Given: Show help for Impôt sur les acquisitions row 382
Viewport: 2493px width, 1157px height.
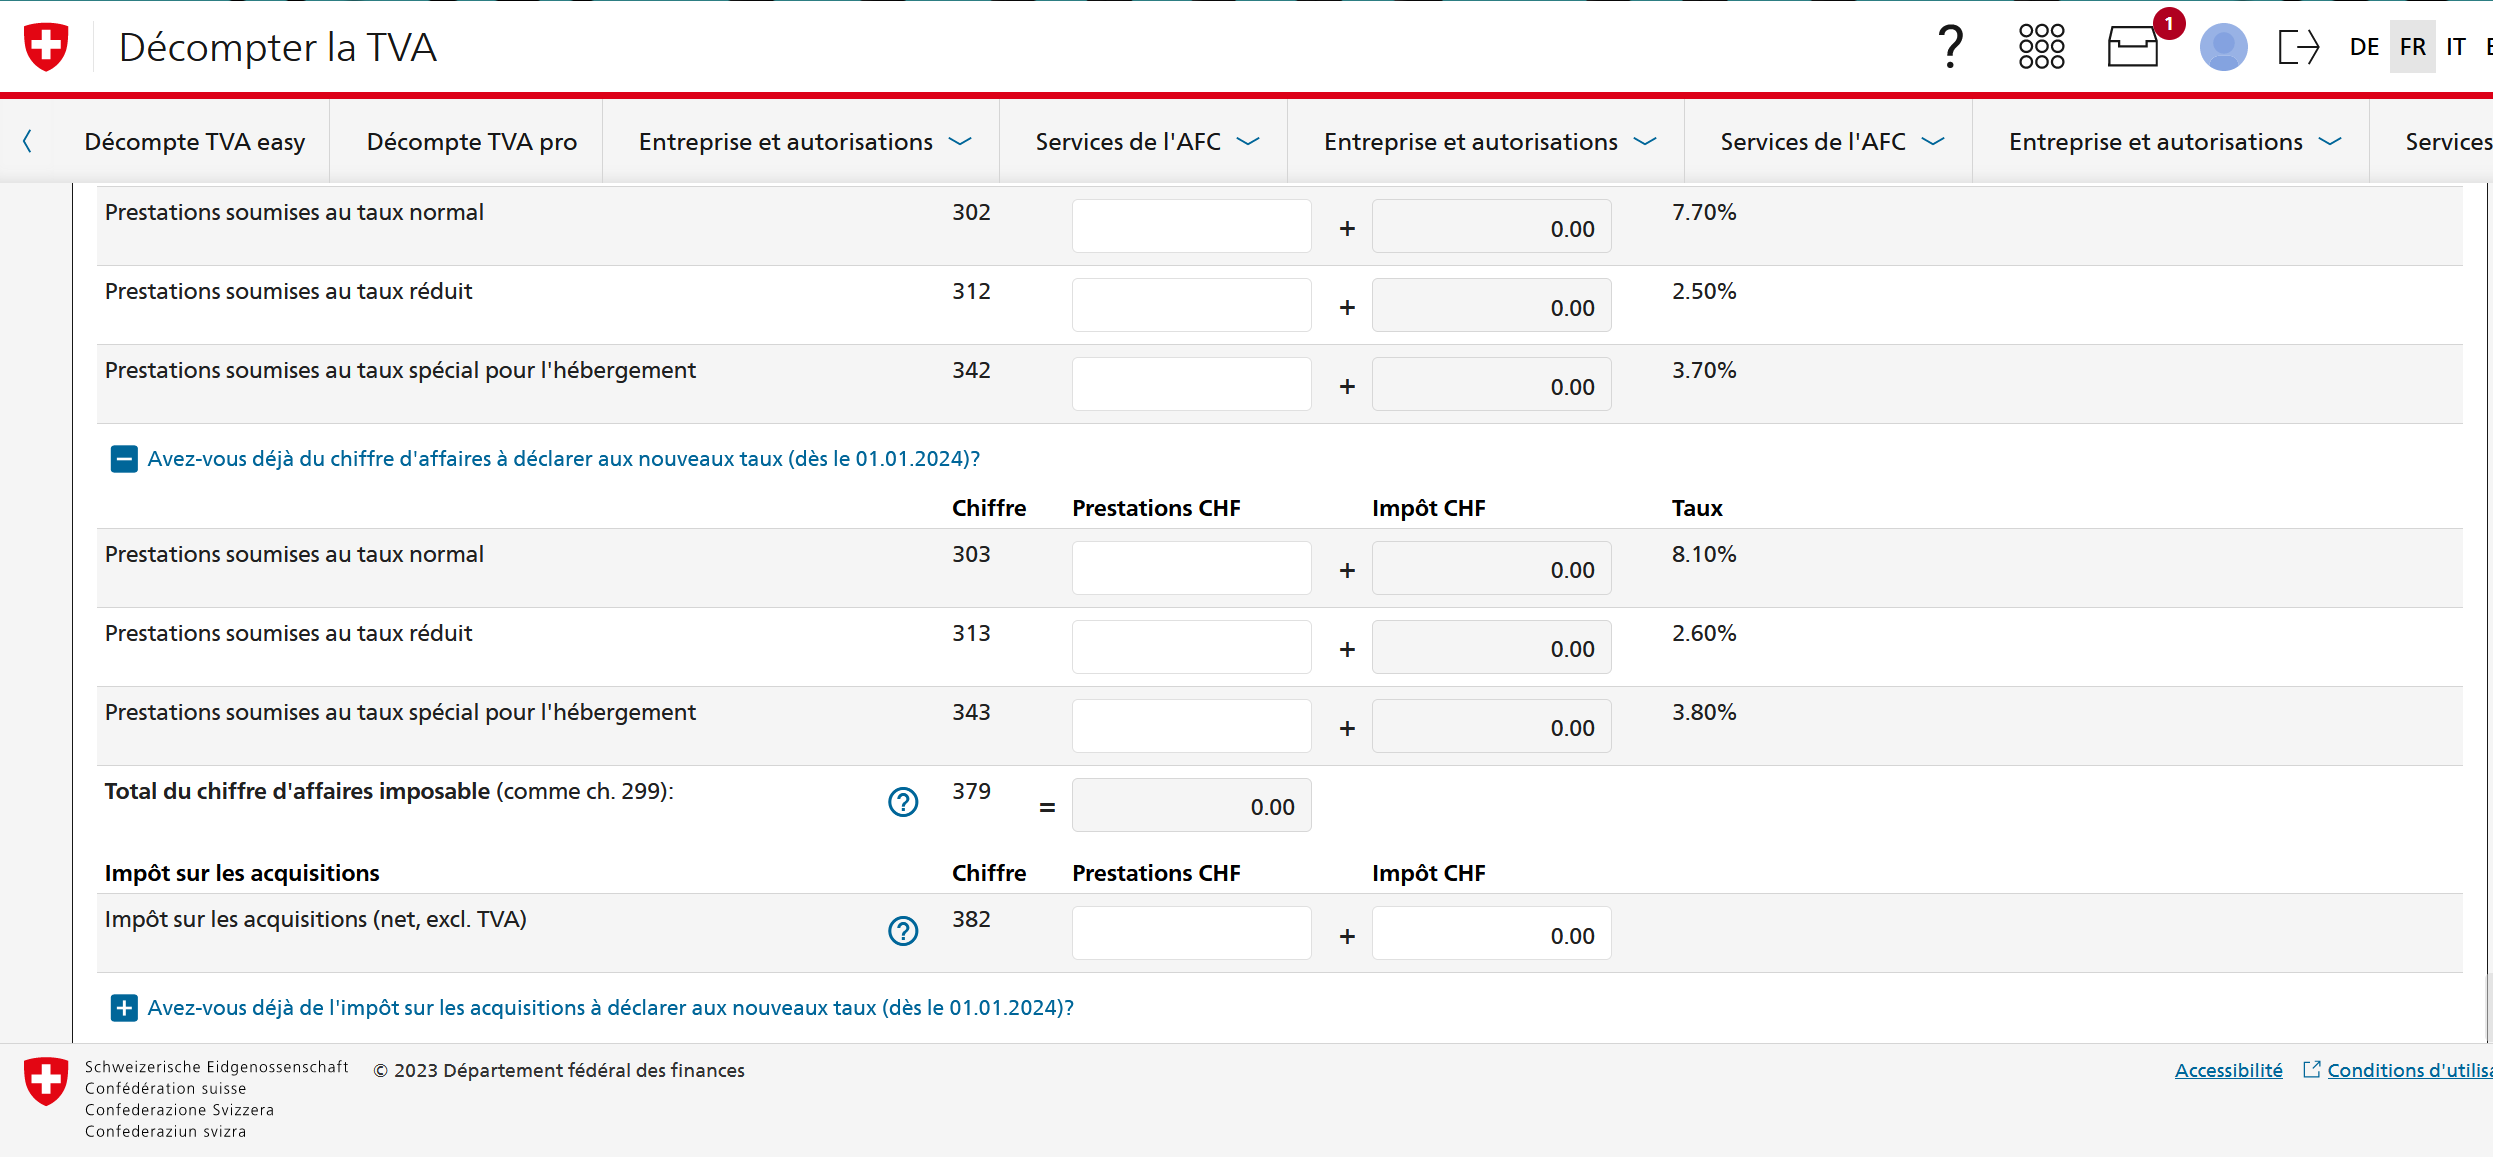Looking at the screenshot, I should [x=903, y=931].
